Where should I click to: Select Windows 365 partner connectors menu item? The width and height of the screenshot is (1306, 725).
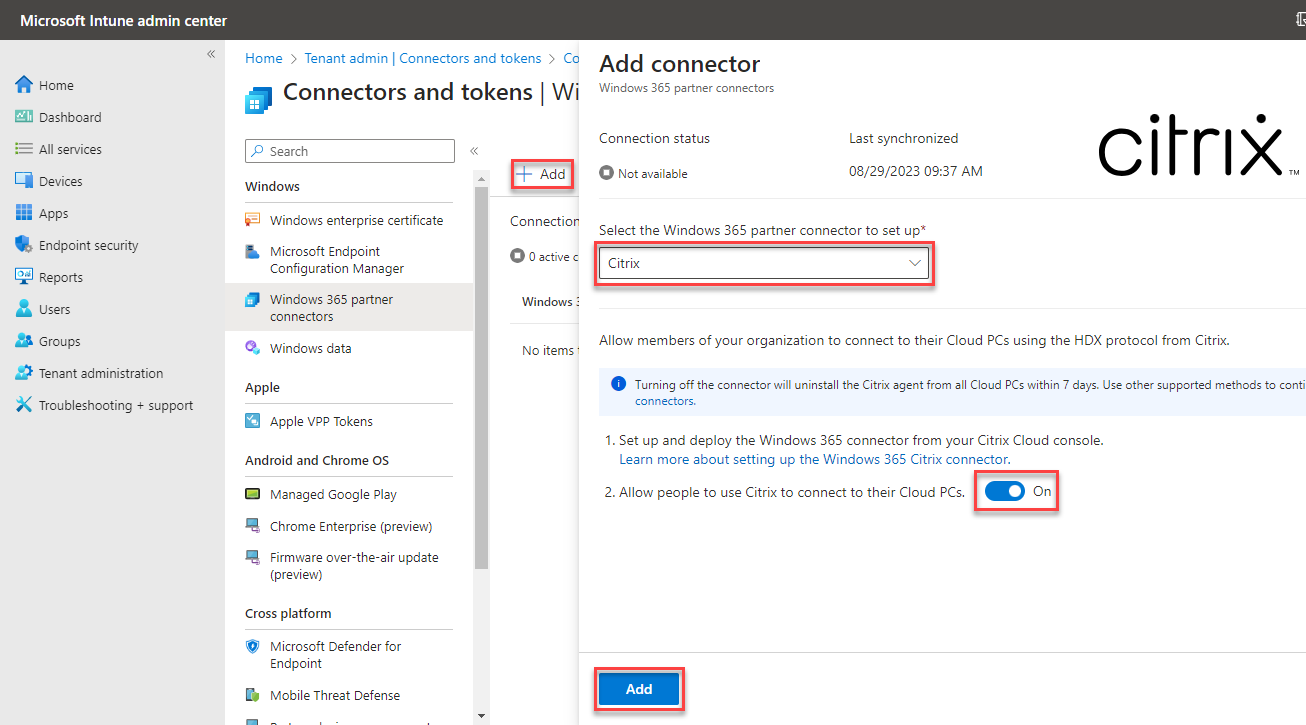click(x=331, y=308)
